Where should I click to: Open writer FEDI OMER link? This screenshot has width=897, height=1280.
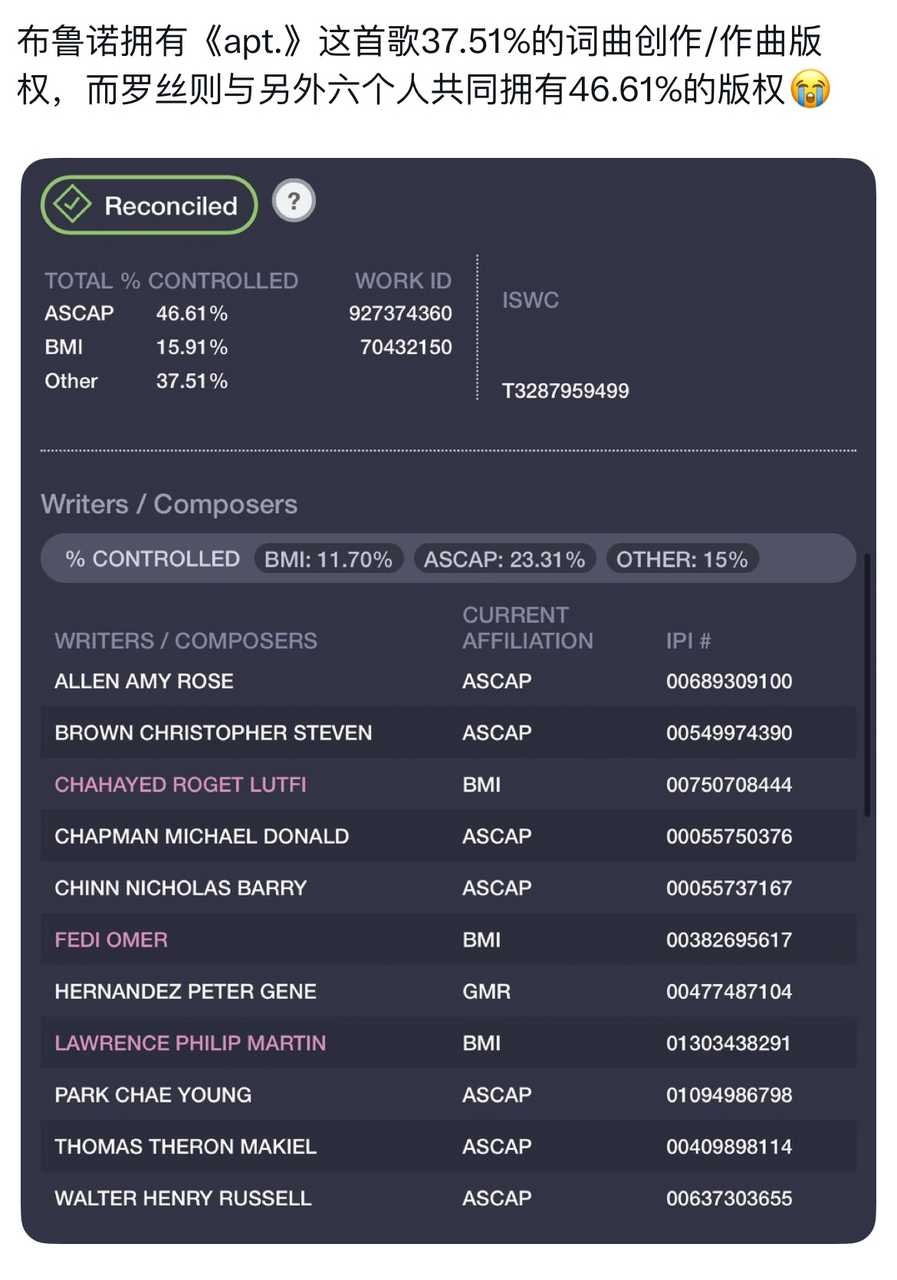pos(111,940)
